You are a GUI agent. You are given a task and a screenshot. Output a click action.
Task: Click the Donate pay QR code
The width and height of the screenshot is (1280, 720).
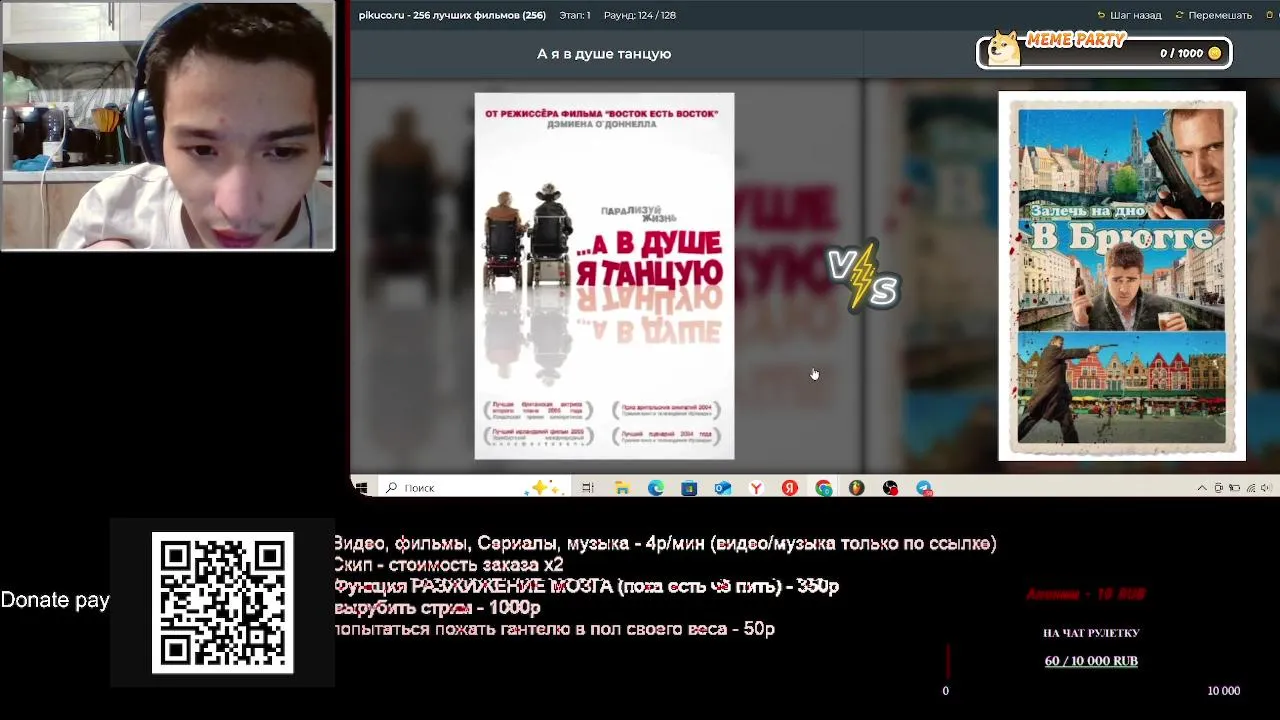click(x=222, y=603)
